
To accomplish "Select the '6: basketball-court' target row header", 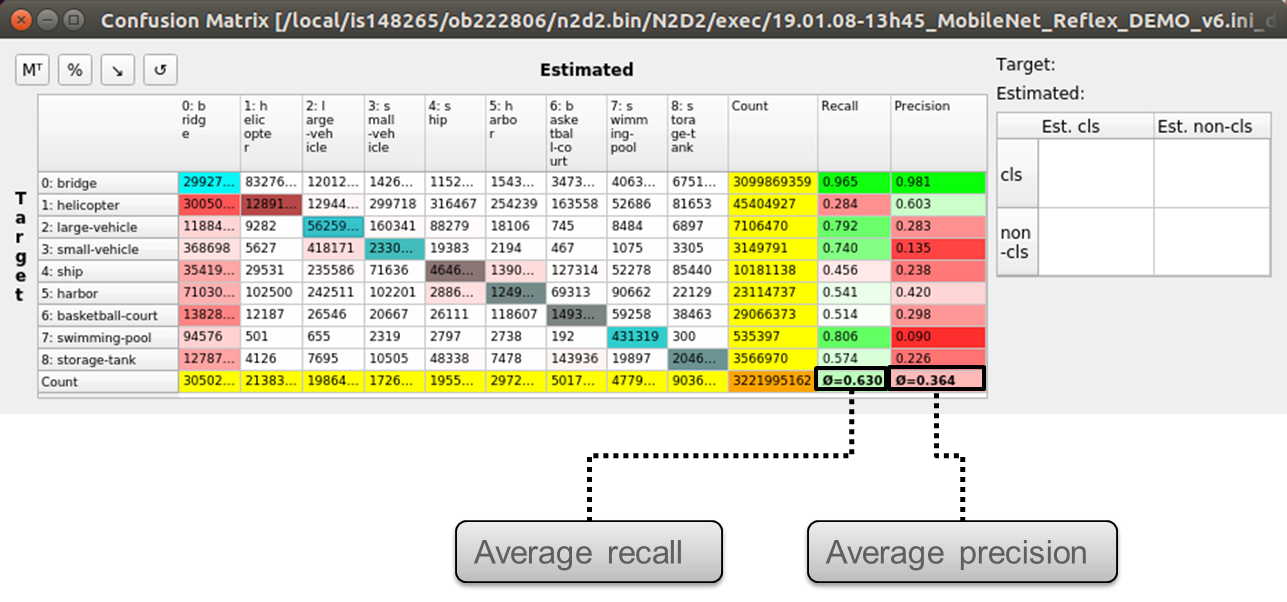I will [108, 315].
